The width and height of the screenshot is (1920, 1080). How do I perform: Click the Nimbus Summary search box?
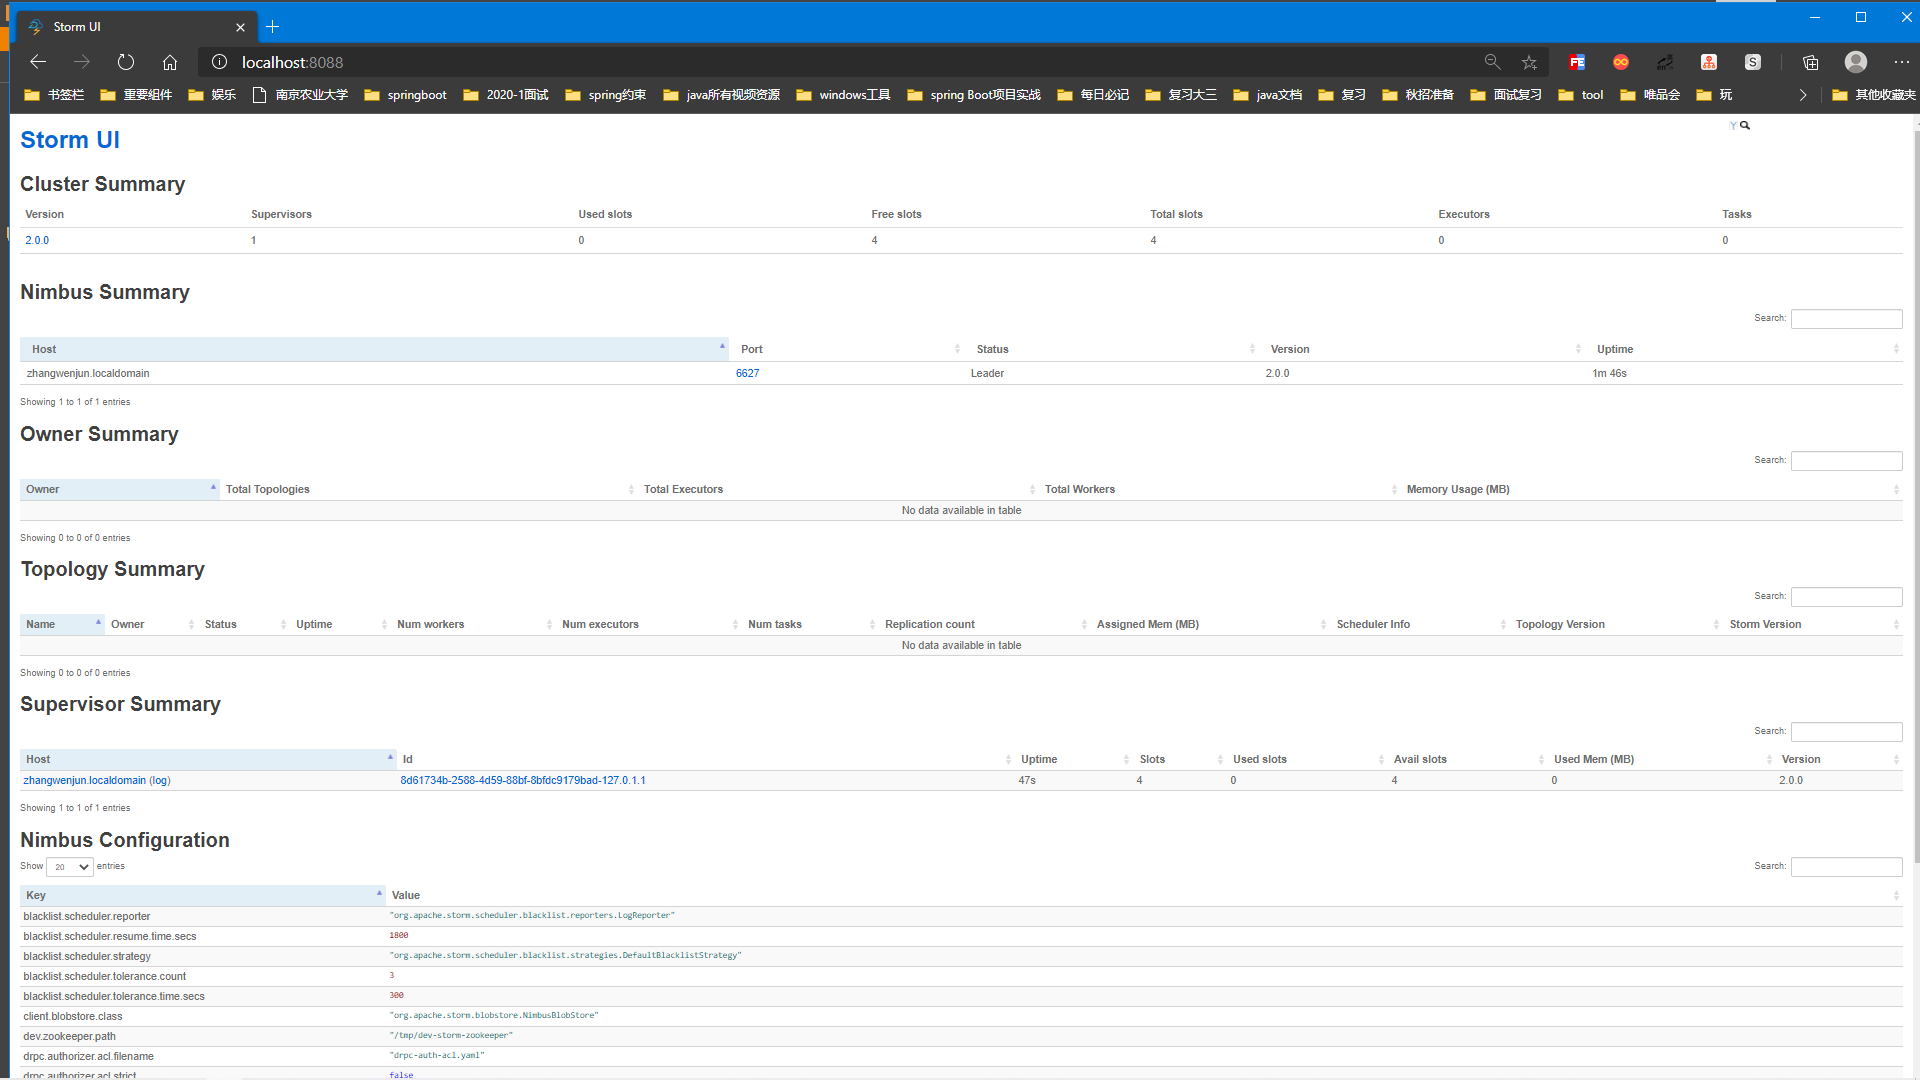coord(1846,319)
